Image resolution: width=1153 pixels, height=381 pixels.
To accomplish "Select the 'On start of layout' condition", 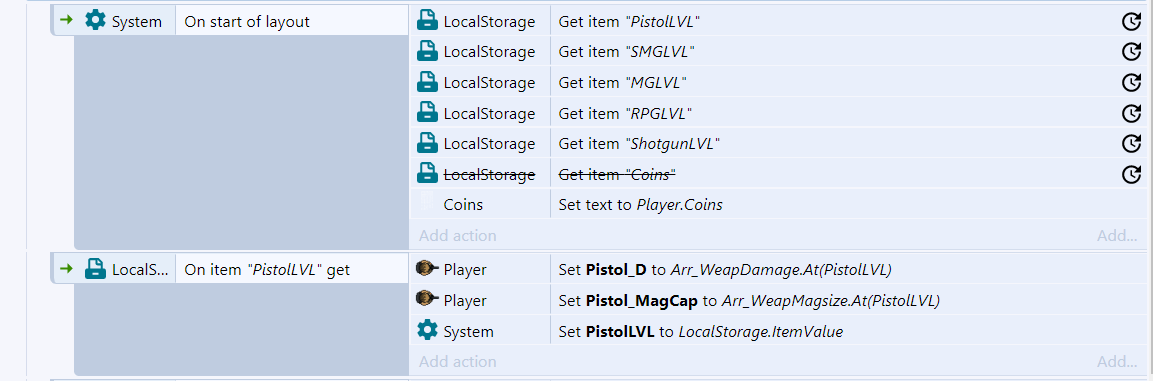I will click(292, 21).
